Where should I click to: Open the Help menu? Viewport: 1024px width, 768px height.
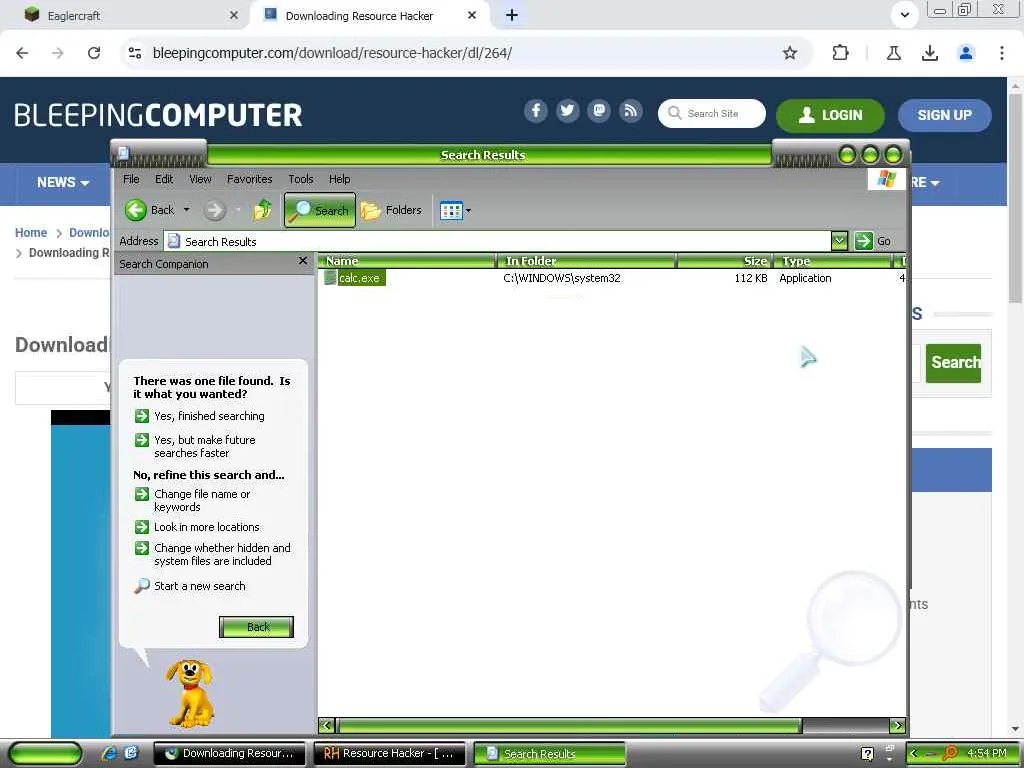[339, 179]
